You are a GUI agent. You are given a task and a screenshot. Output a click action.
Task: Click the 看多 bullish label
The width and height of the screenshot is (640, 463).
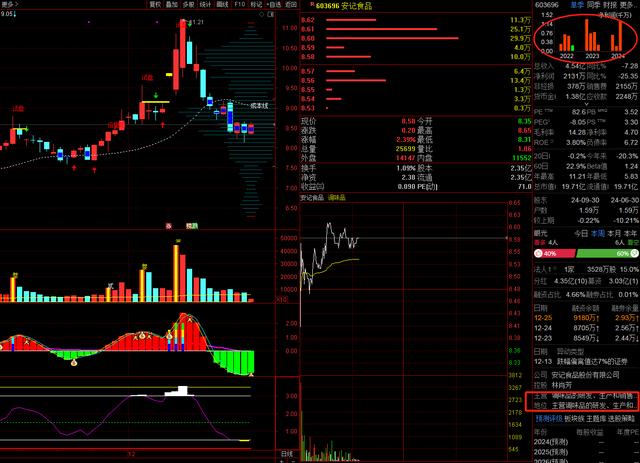click(x=540, y=243)
